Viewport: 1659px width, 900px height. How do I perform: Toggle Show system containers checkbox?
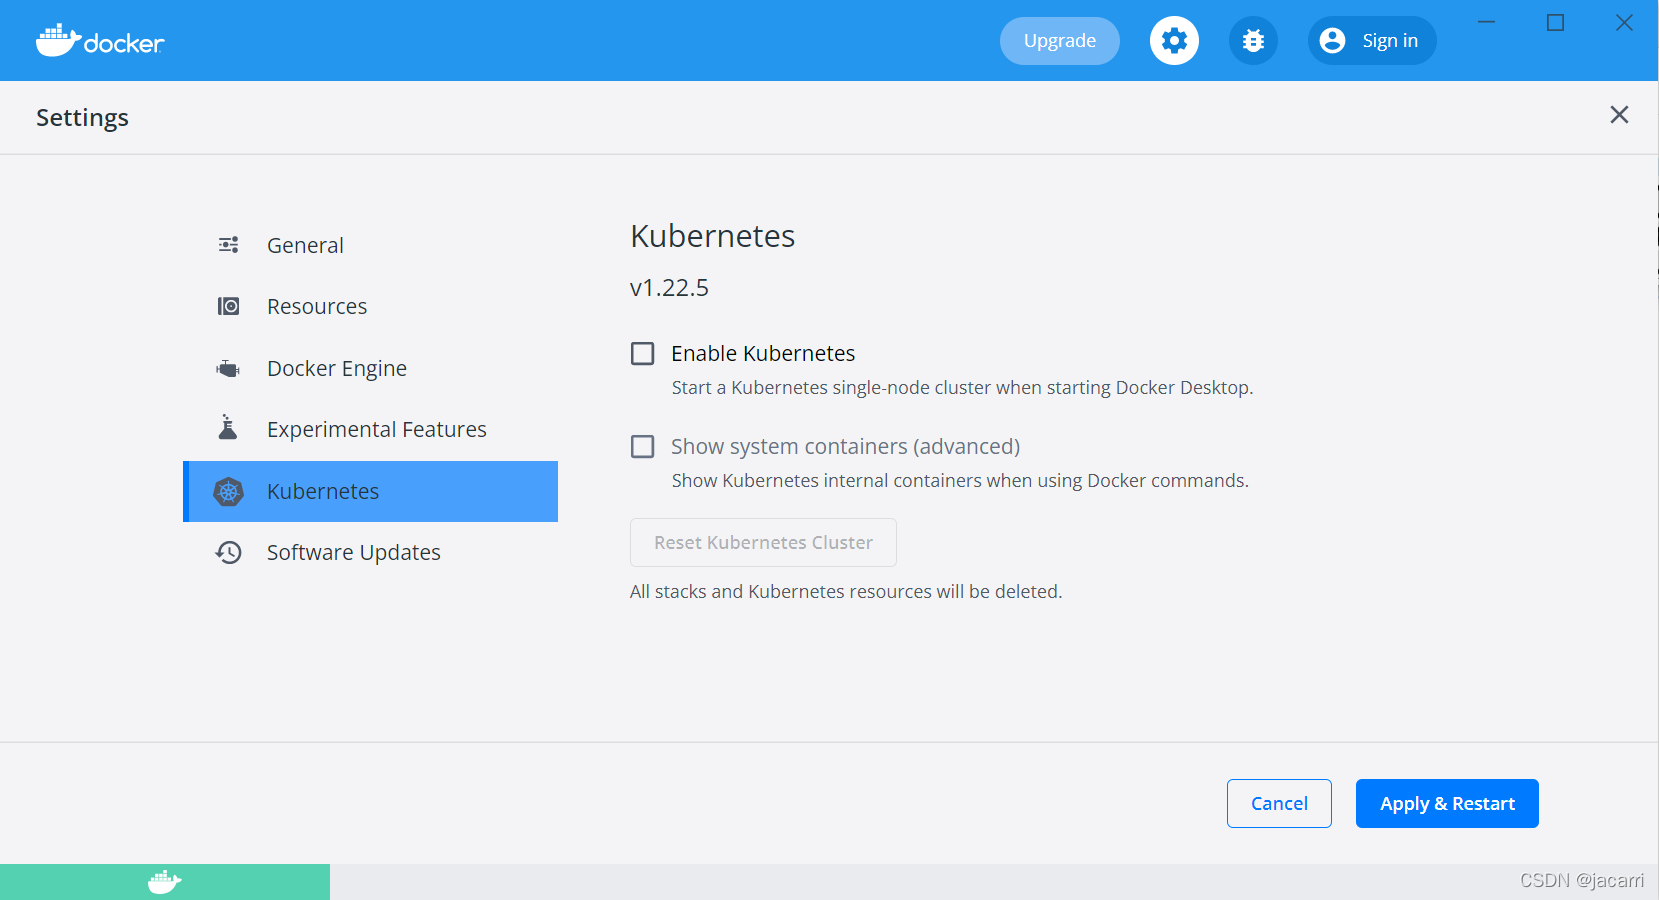[643, 446]
